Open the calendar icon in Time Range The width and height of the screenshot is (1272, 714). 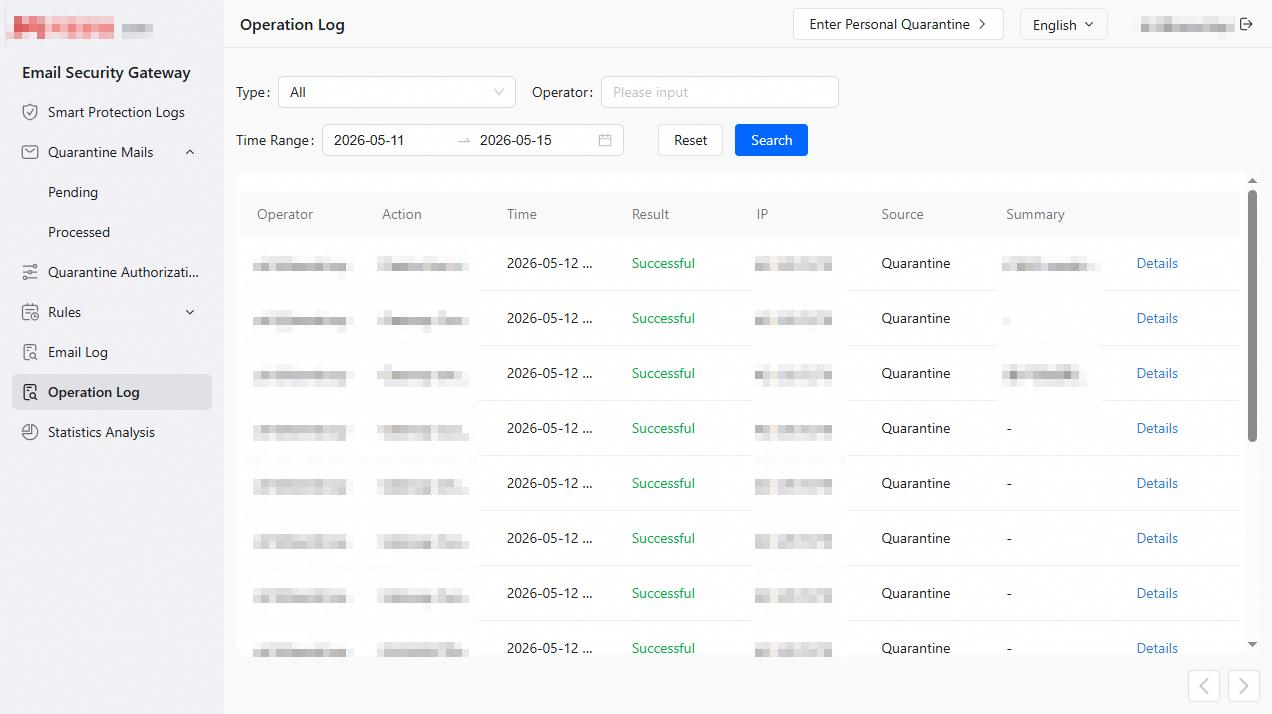pos(605,140)
